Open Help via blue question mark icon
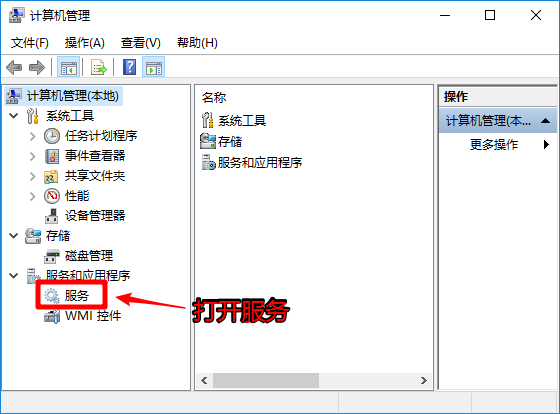Viewport: 560px width, 414px height. coord(129,67)
